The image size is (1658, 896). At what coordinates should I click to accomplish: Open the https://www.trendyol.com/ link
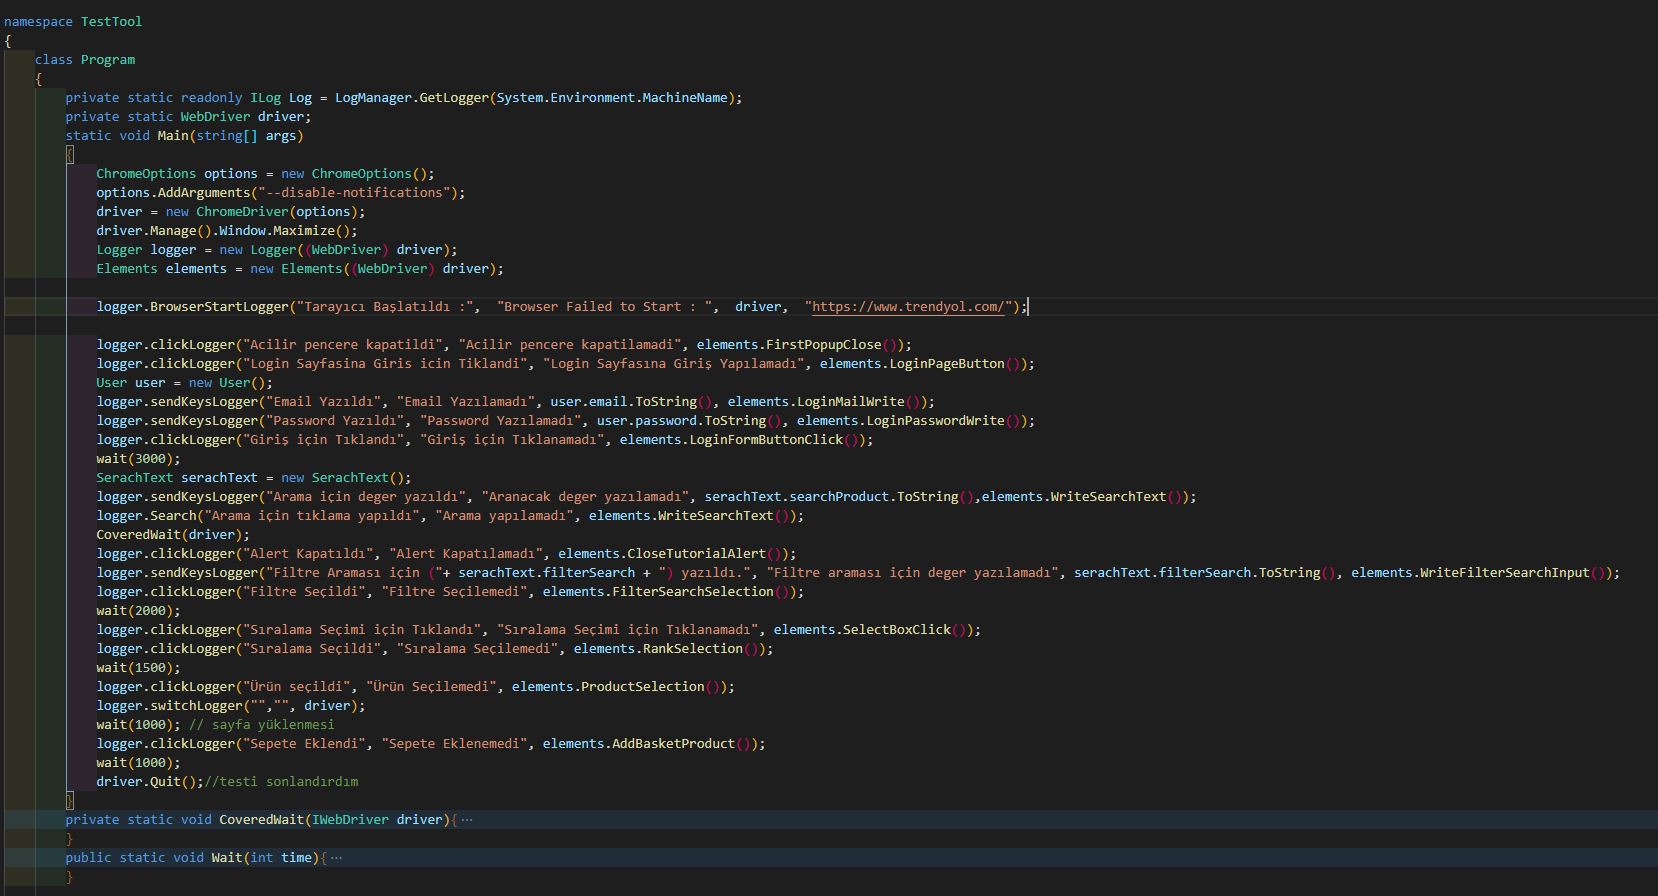(909, 307)
